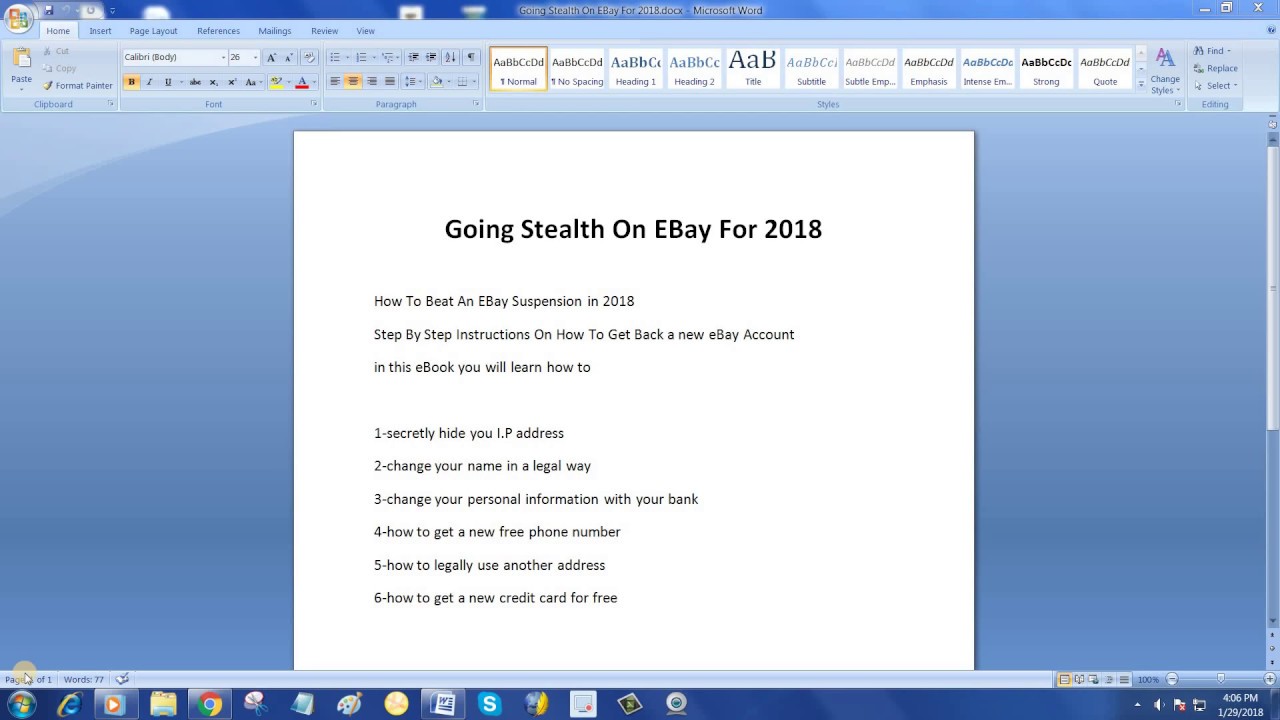Click the Save icon in quick access toolbar
The image size is (1280, 720).
click(x=48, y=10)
